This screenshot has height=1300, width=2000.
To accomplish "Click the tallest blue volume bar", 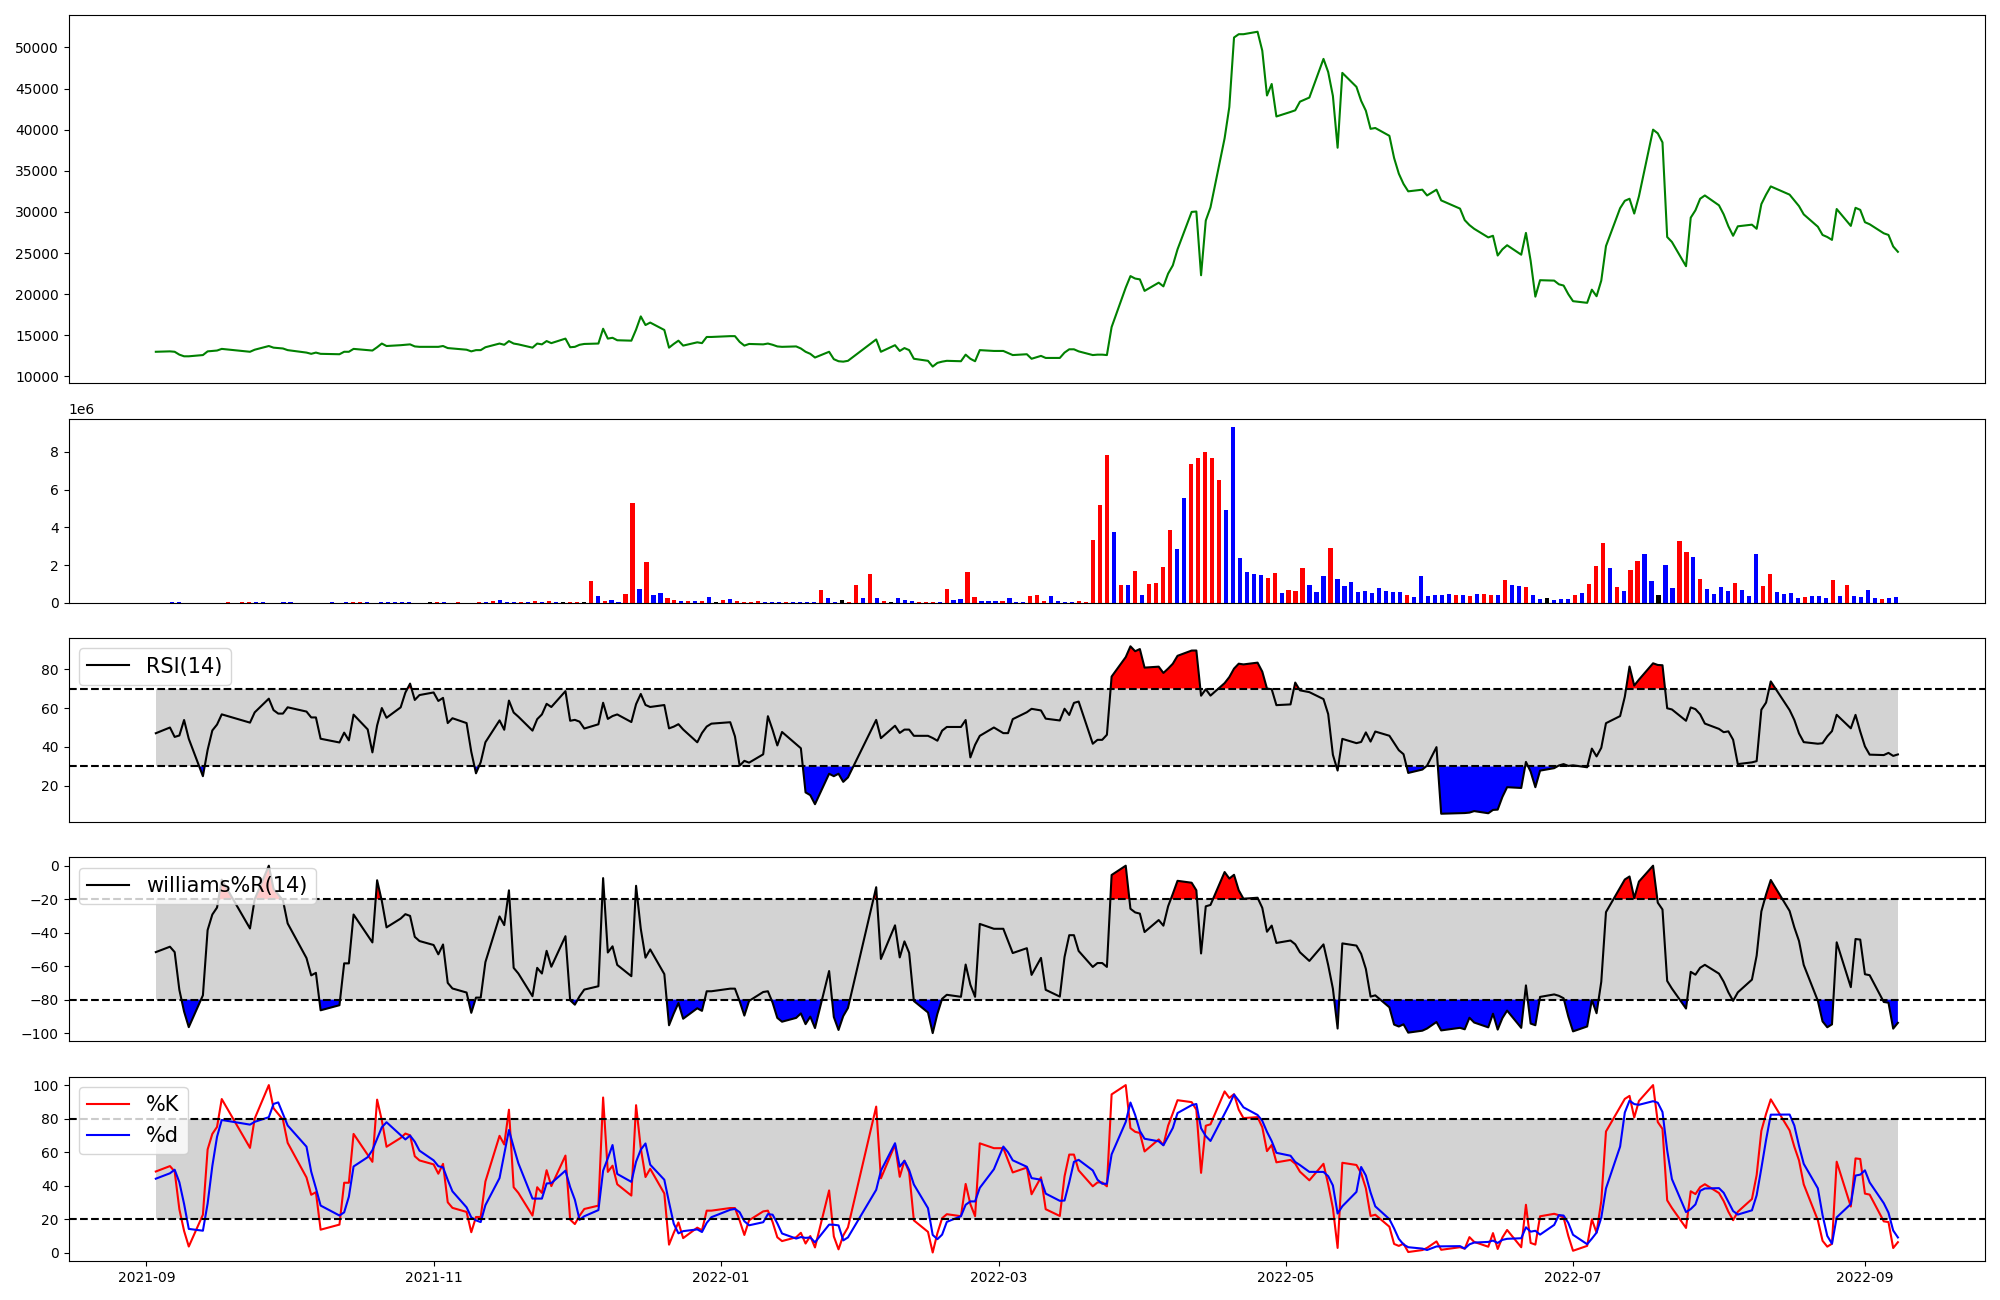I will coord(1233,515).
